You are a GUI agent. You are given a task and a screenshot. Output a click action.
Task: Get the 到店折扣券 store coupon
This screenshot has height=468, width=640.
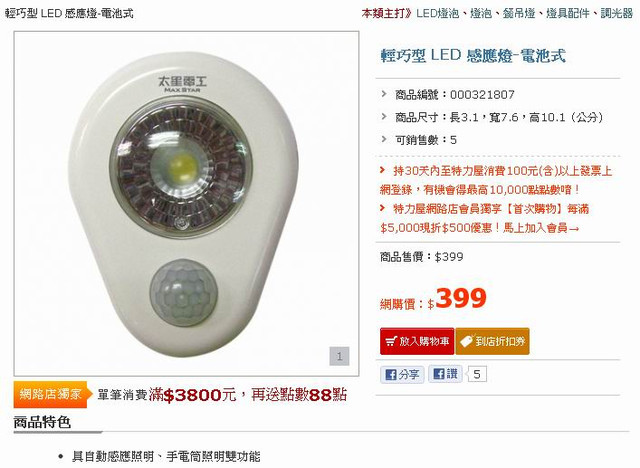click(493, 341)
